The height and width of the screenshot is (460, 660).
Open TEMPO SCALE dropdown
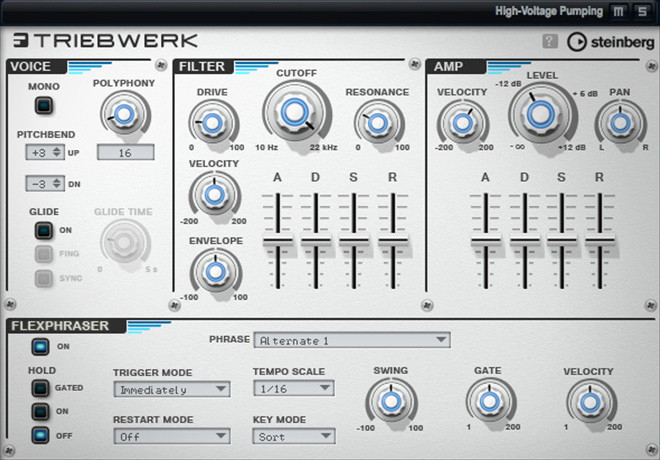(x=294, y=388)
